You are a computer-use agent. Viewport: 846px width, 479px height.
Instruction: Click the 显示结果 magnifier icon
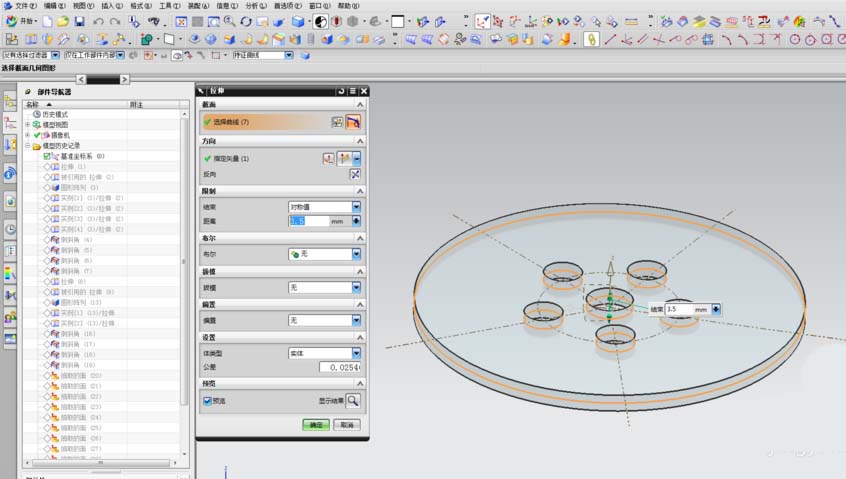[353, 401]
